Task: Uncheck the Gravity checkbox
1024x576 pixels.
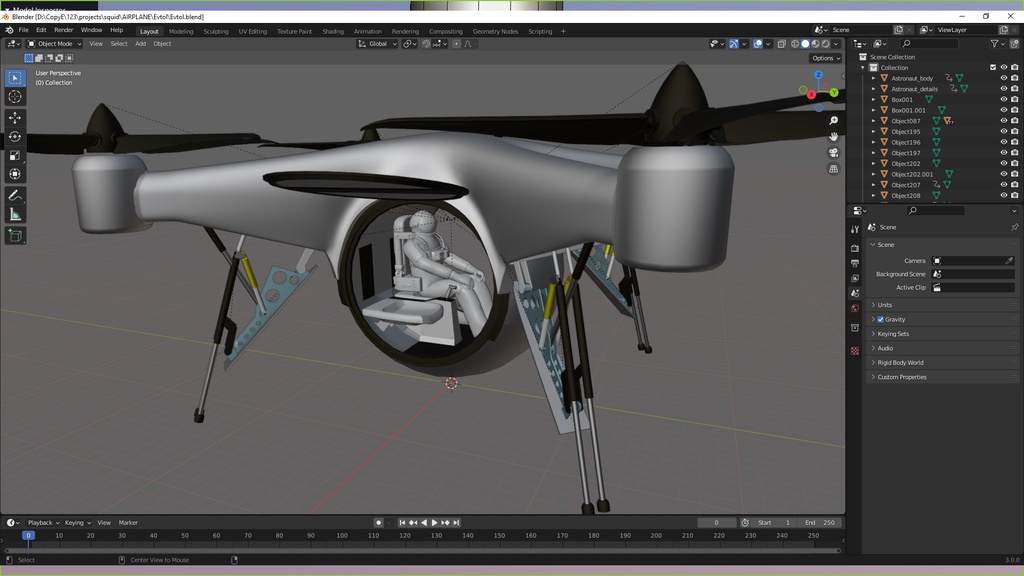Action: click(880, 320)
